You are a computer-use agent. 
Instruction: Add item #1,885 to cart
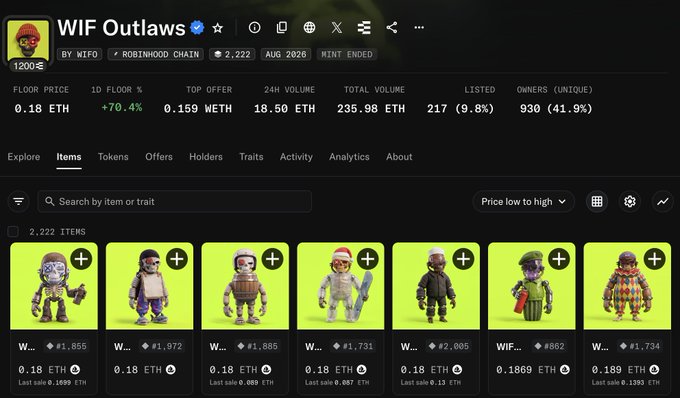pyautogui.click(x=272, y=259)
